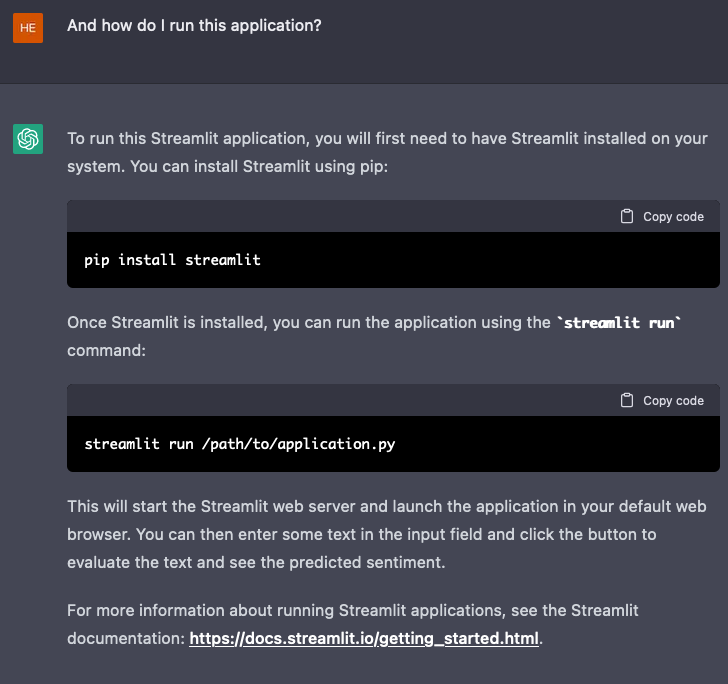Click the word 'streamlit' in pip install command
Image resolution: width=728 pixels, height=684 pixels.
(x=223, y=260)
